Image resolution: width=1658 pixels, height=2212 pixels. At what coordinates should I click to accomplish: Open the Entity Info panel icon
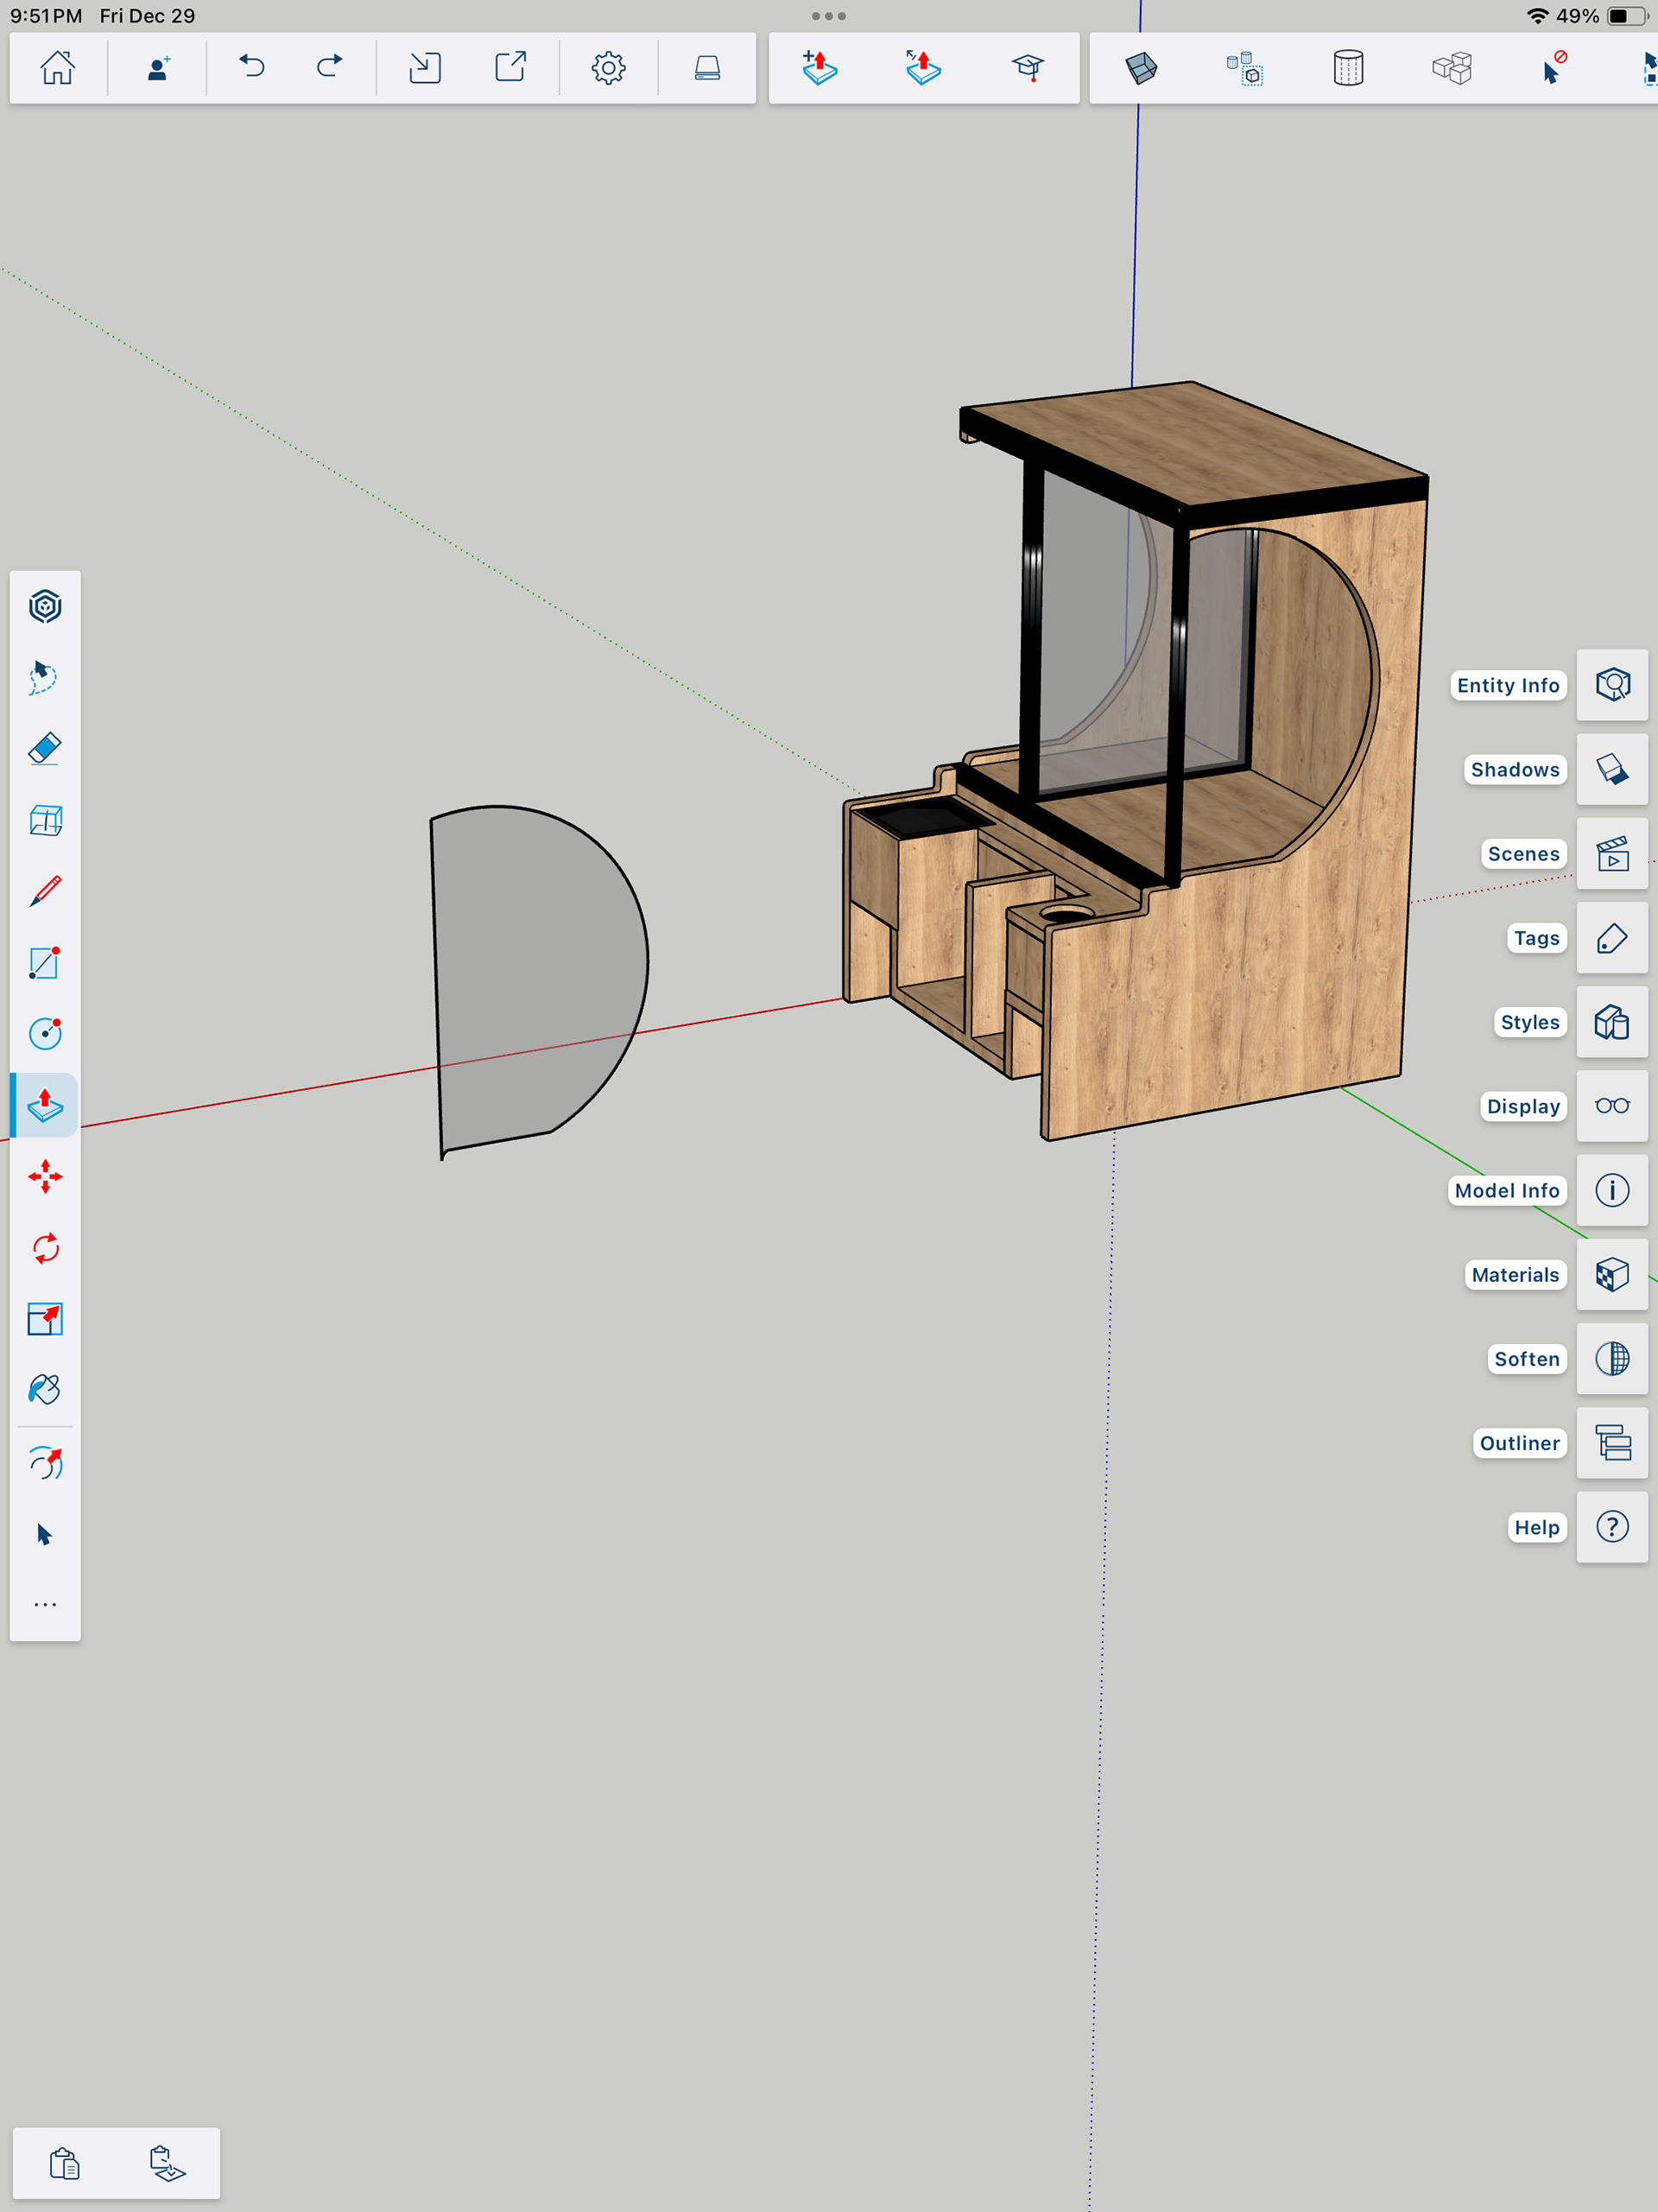(x=1612, y=685)
